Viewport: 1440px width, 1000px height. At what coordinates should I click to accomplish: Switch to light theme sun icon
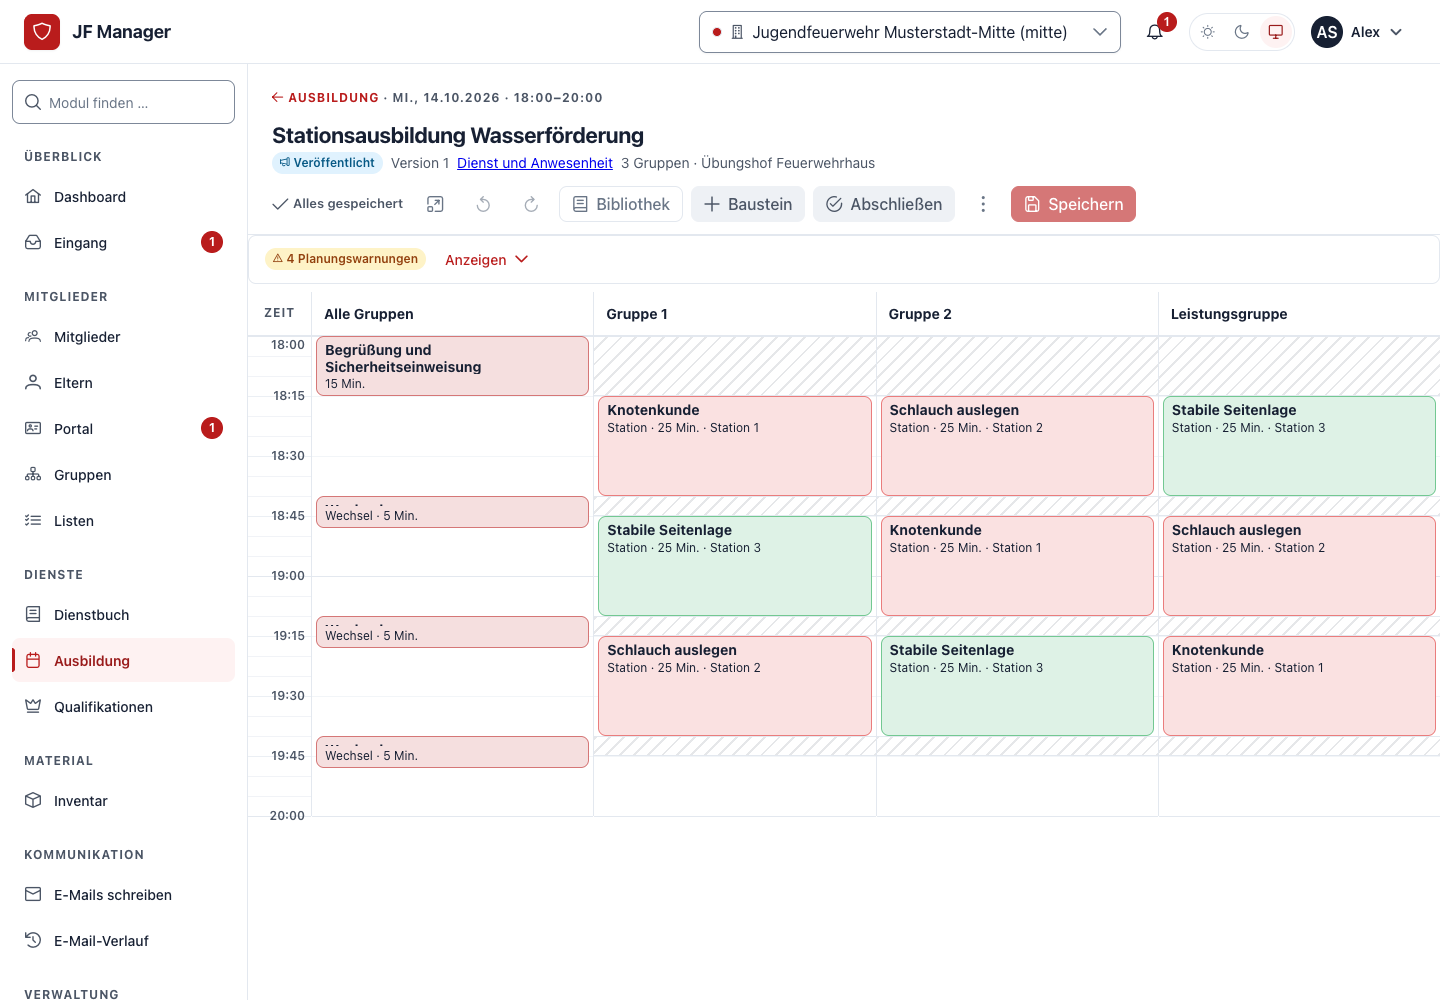(x=1208, y=32)
